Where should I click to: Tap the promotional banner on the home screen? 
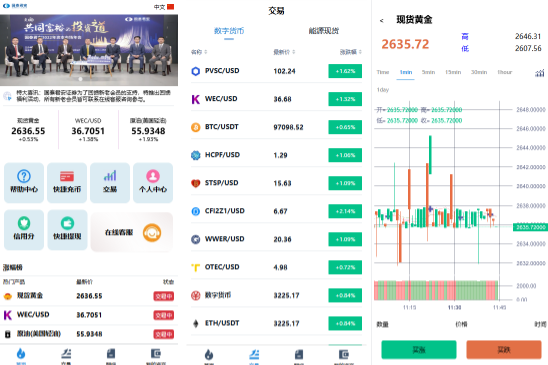click(89, 50)
